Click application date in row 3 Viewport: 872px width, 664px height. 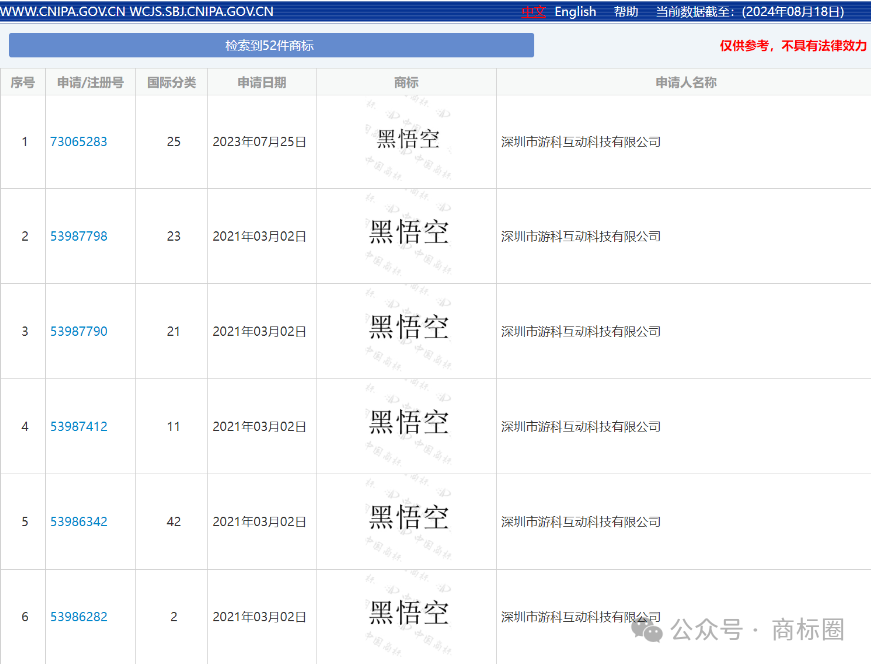pos(259,331)
